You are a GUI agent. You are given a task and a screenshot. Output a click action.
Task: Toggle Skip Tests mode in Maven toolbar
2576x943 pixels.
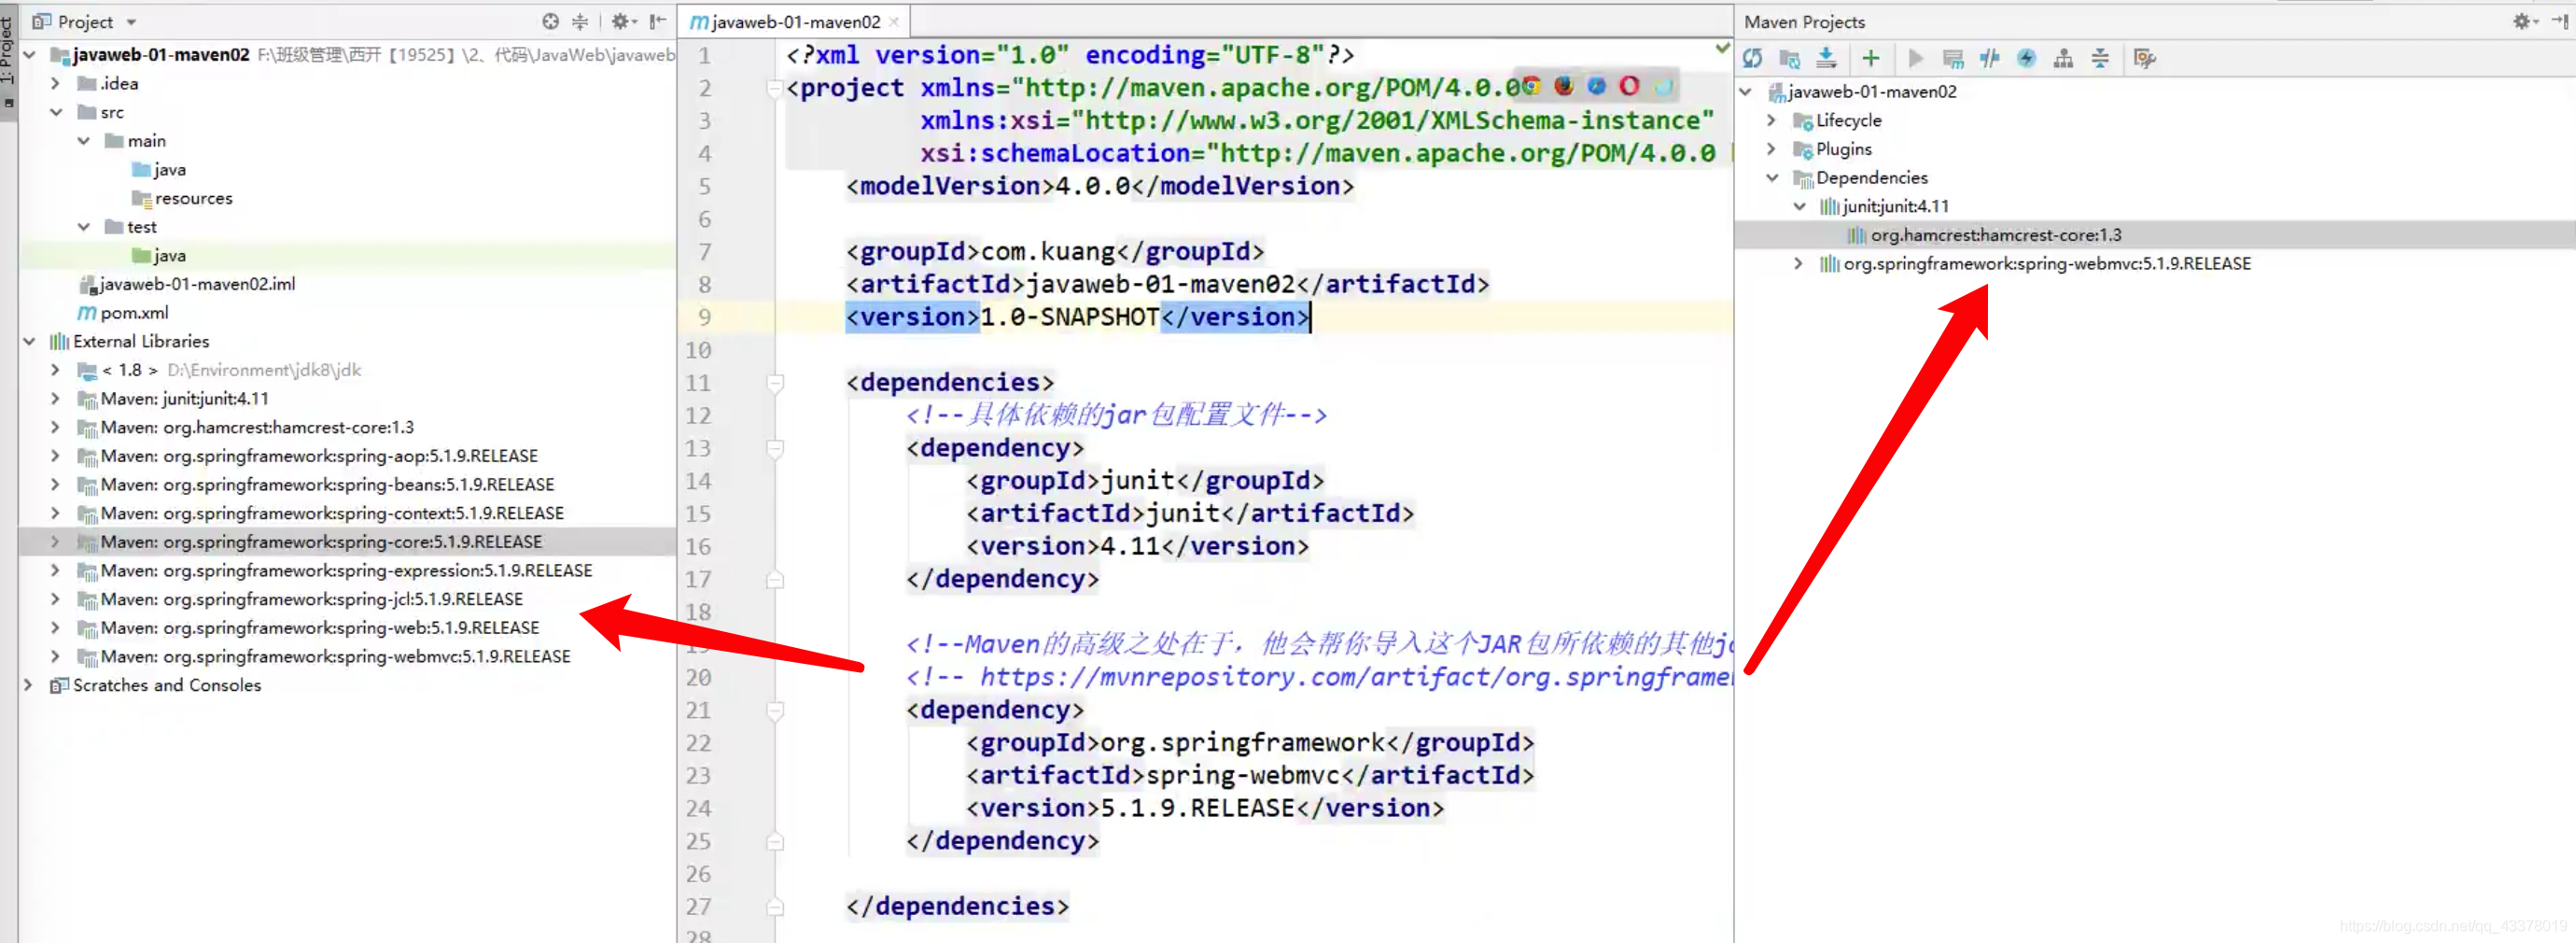tap(1989, 58)
